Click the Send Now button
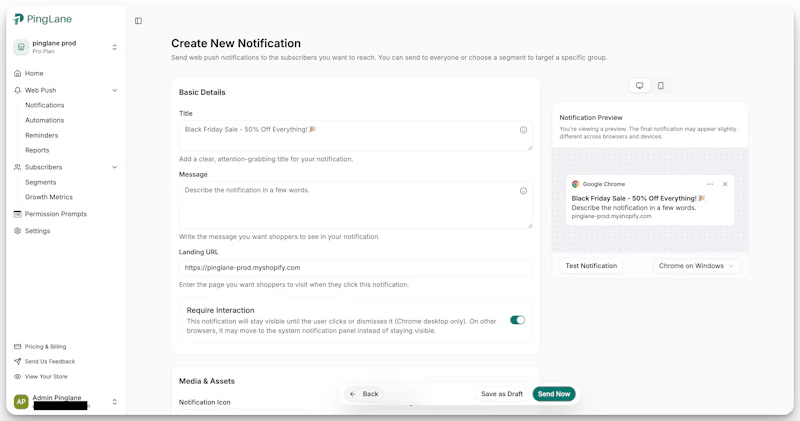800x421 pixels. pos(554,394)
